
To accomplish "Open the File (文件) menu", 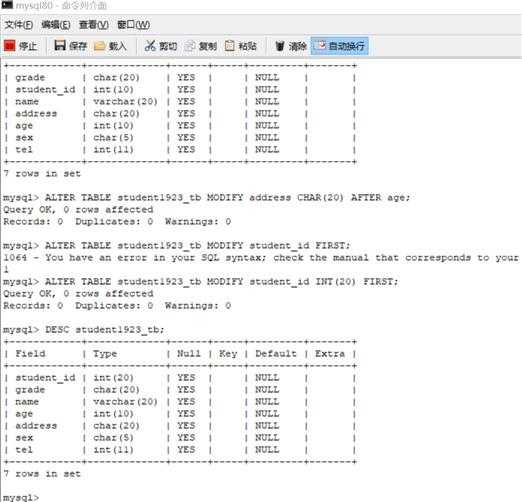I will (x=19, y=24).
